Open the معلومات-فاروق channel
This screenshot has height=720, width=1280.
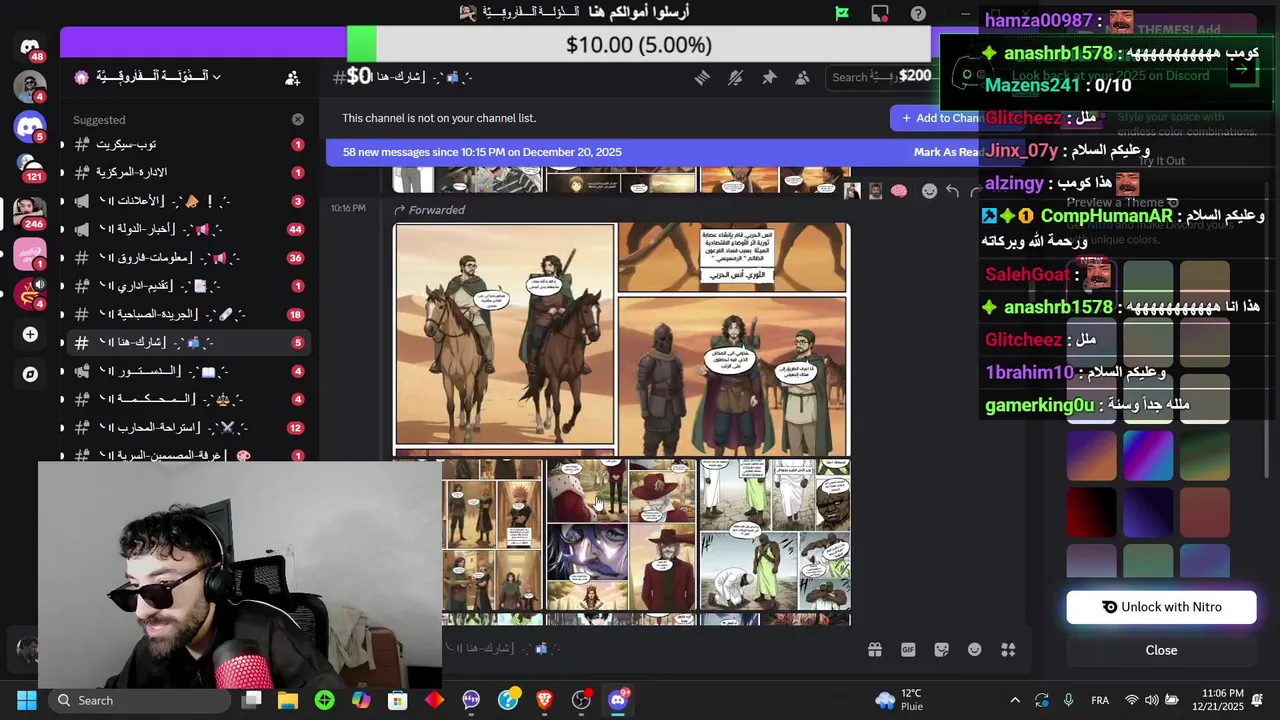click(x=188, y=258)
